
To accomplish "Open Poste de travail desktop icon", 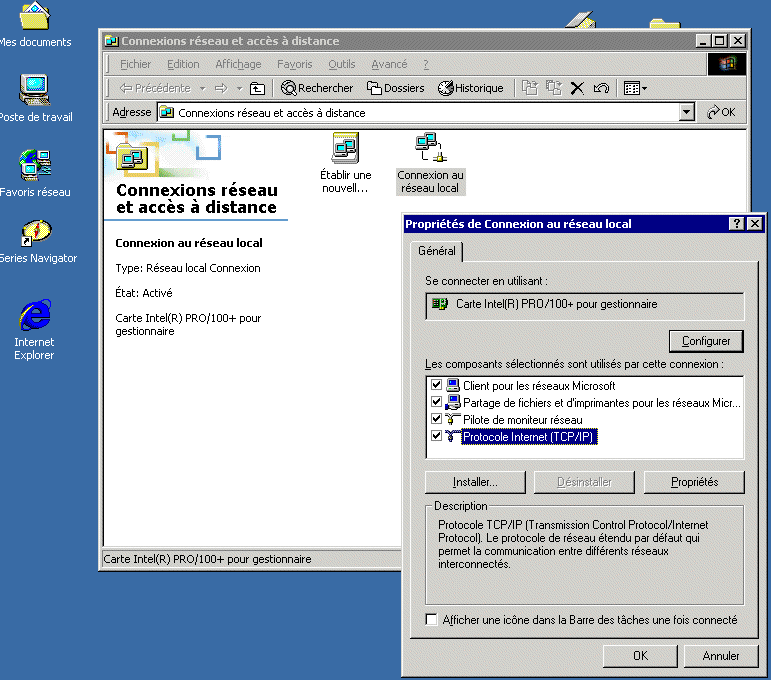I will pos(34,98).
